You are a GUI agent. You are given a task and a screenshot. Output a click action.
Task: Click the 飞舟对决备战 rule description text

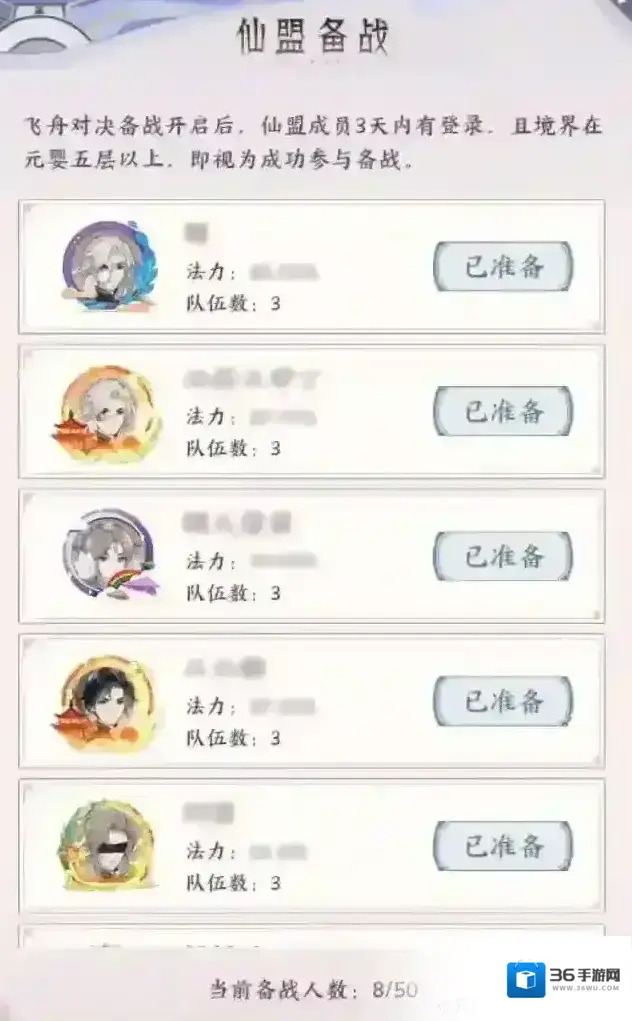[313, 142]
